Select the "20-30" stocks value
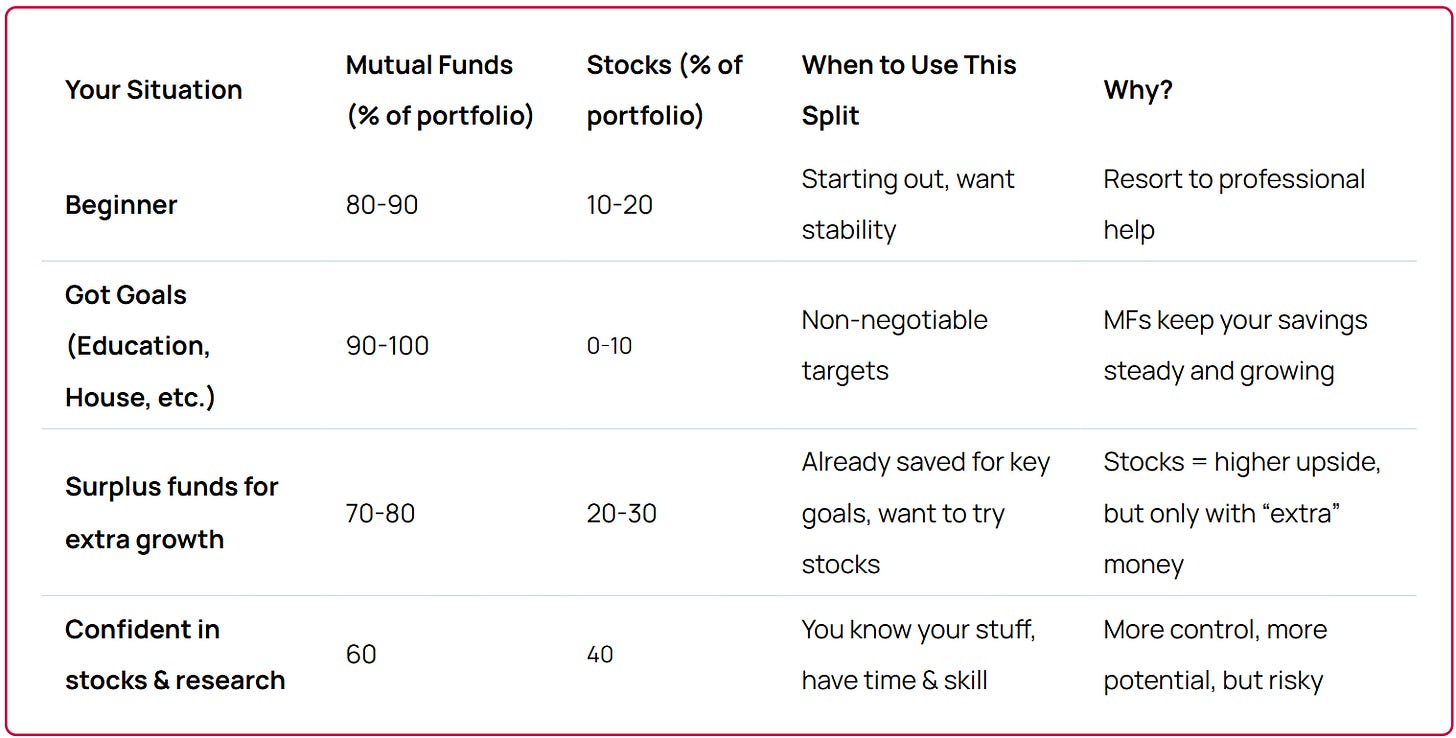This screenshot has width=1456, height=738. click(621, 514)
